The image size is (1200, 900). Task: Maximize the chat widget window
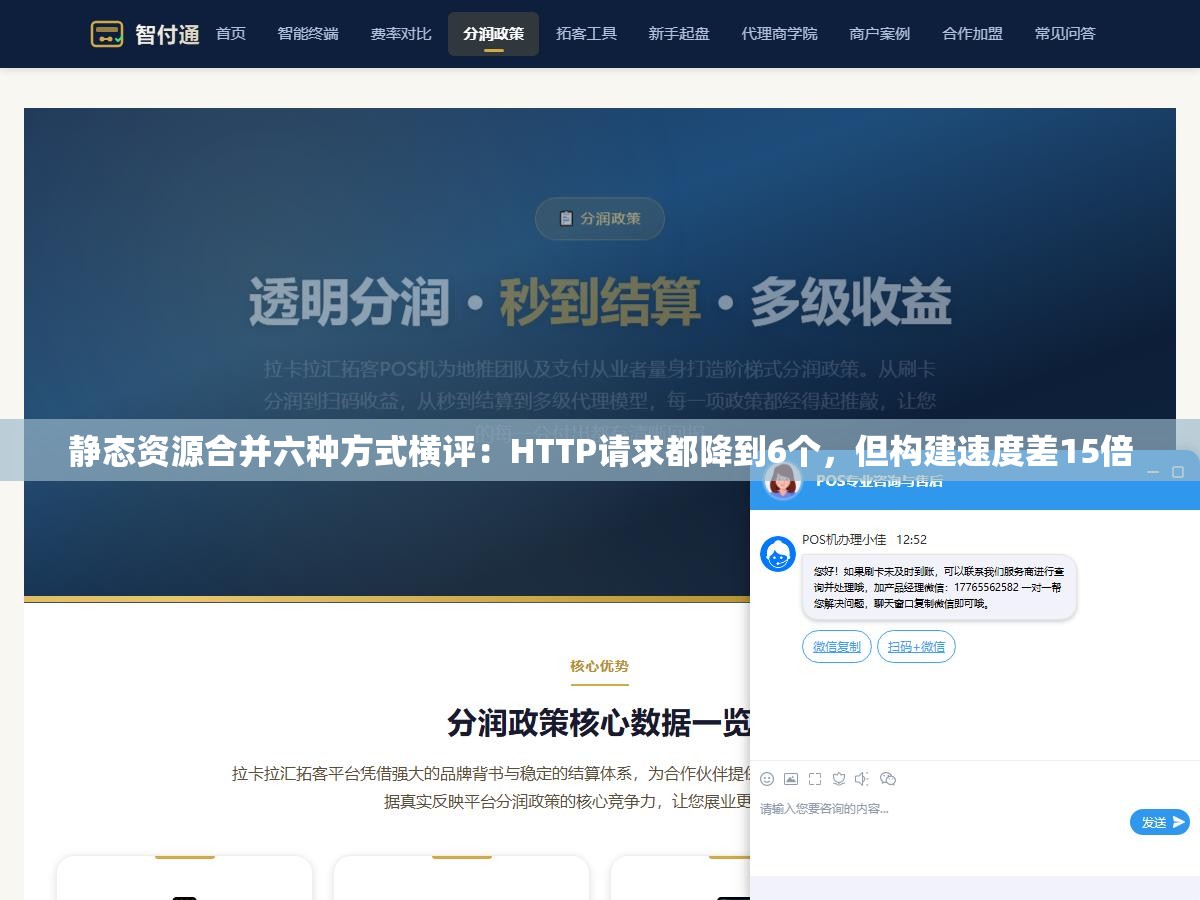tap(1179, 471)
